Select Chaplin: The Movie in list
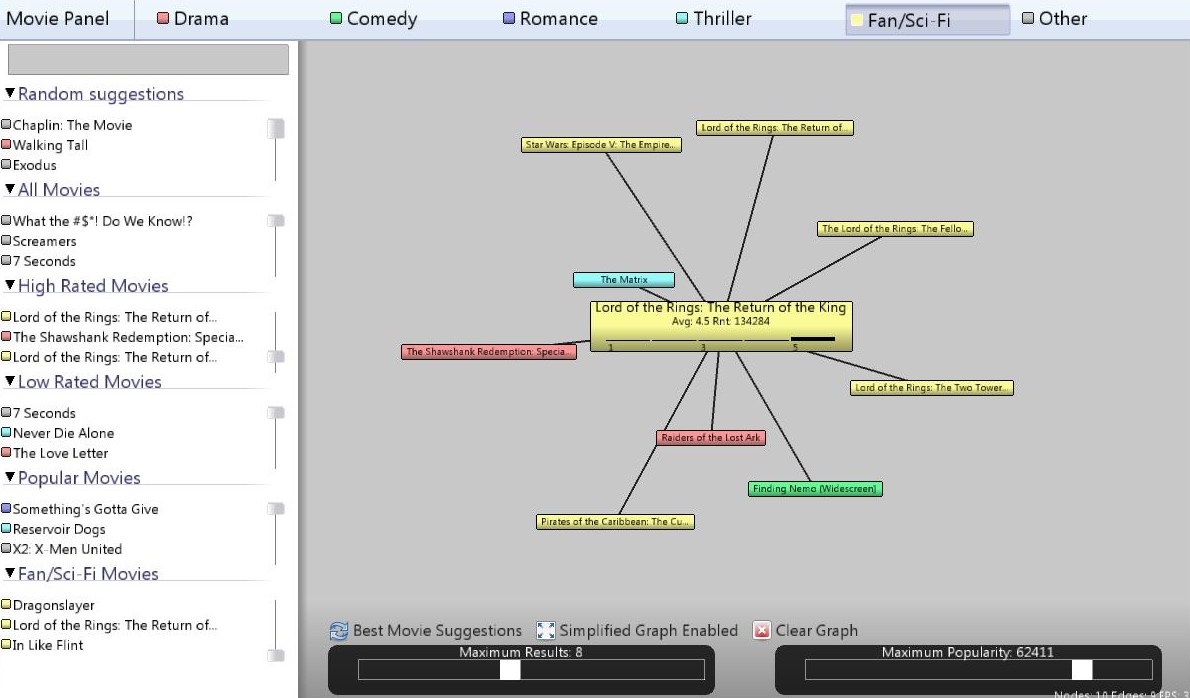Screen dimensions: 1190x698 (x=67, y=125)
